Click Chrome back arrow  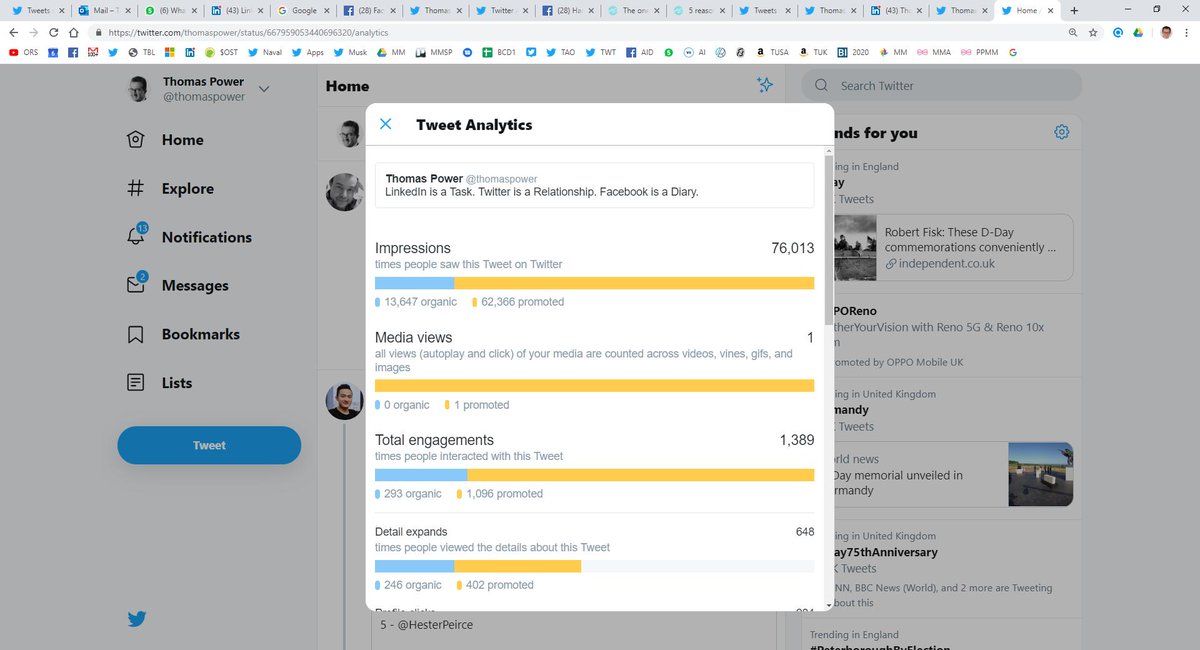click(x=14, y=32)
